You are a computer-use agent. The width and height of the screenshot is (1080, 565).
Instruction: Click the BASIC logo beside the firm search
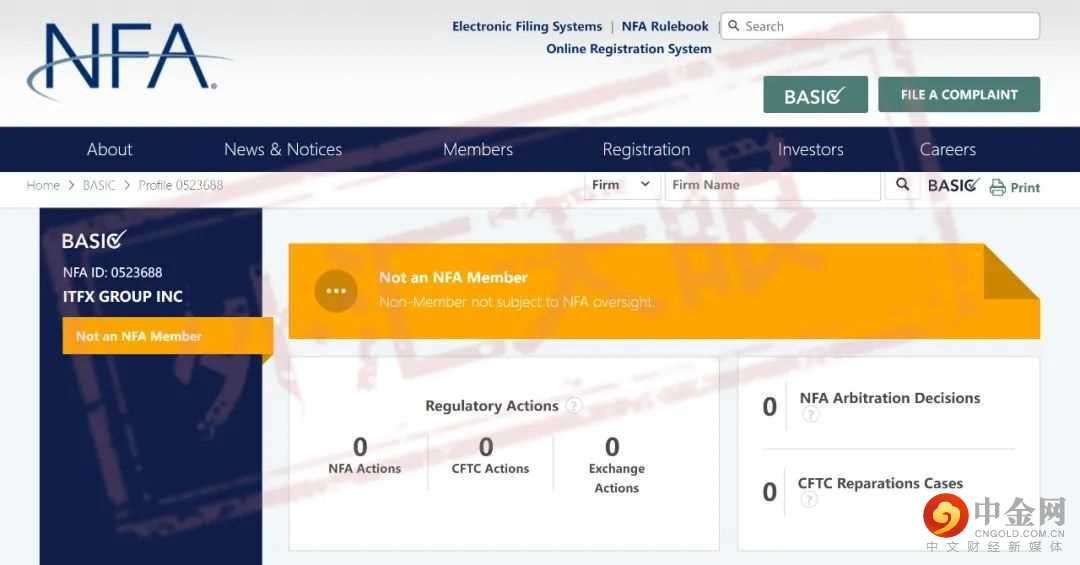[953, 185]
